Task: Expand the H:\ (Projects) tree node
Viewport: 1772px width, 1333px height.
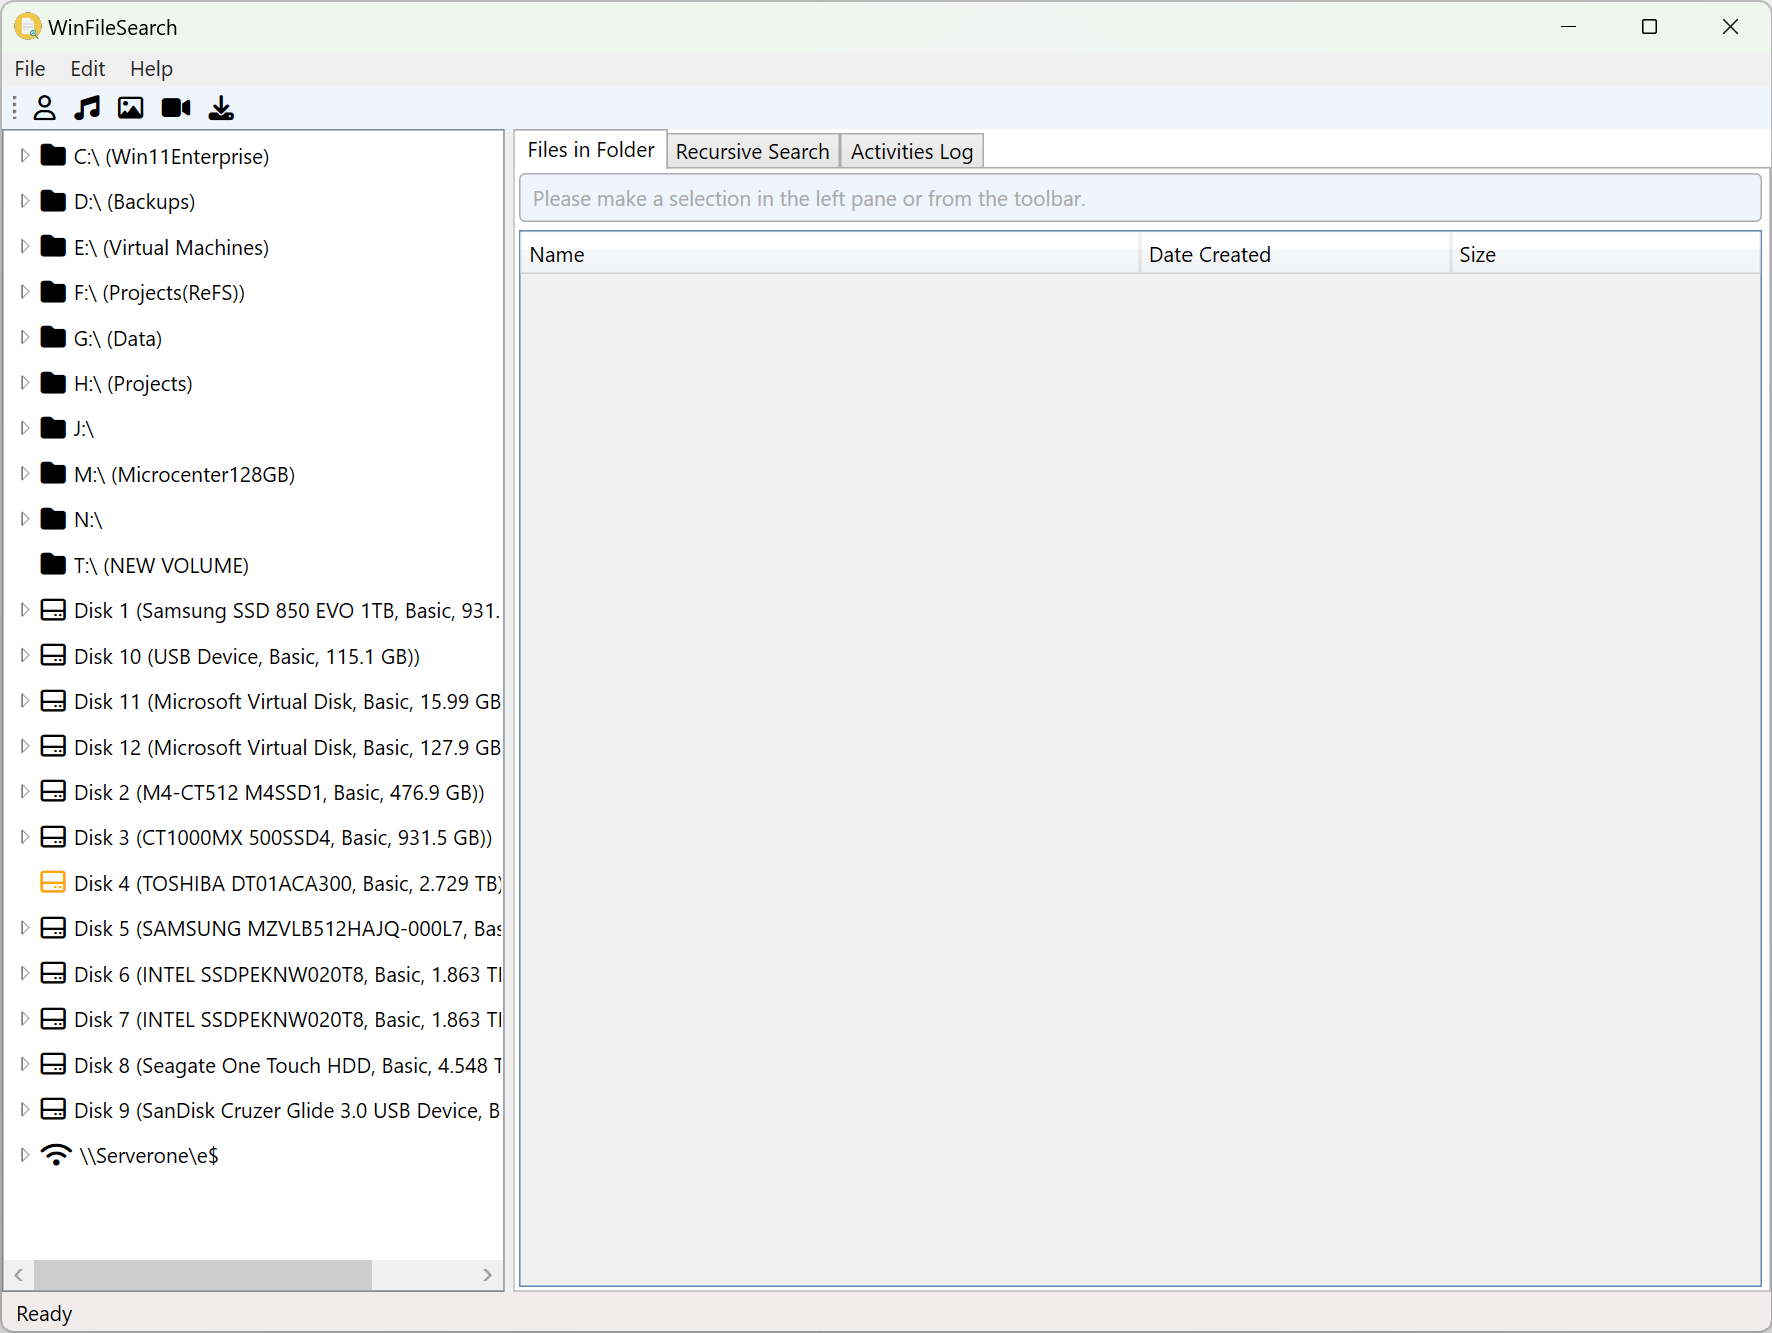Action: [25, 383]
